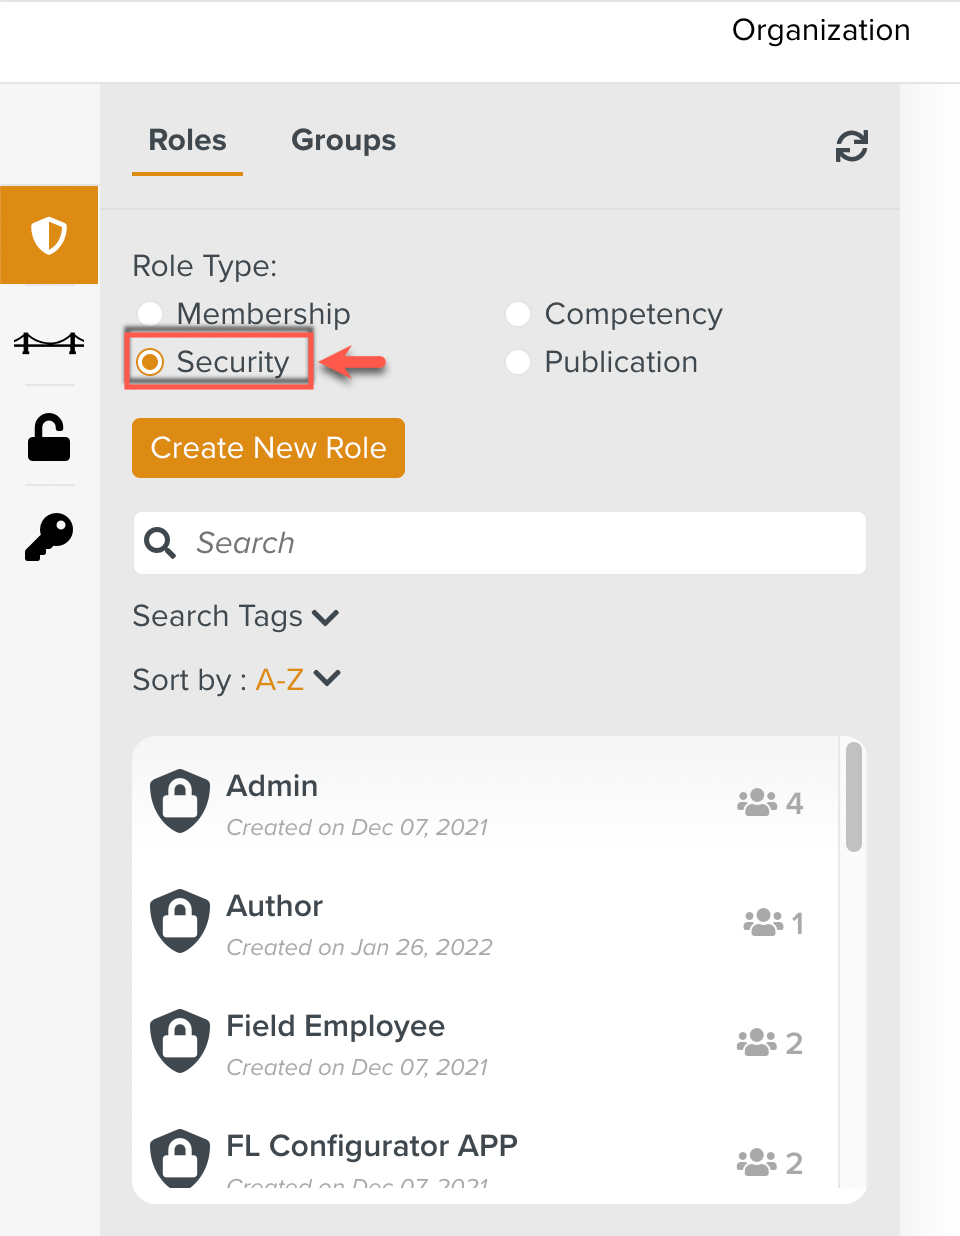Click the members icon for Author role

point(763,922)
